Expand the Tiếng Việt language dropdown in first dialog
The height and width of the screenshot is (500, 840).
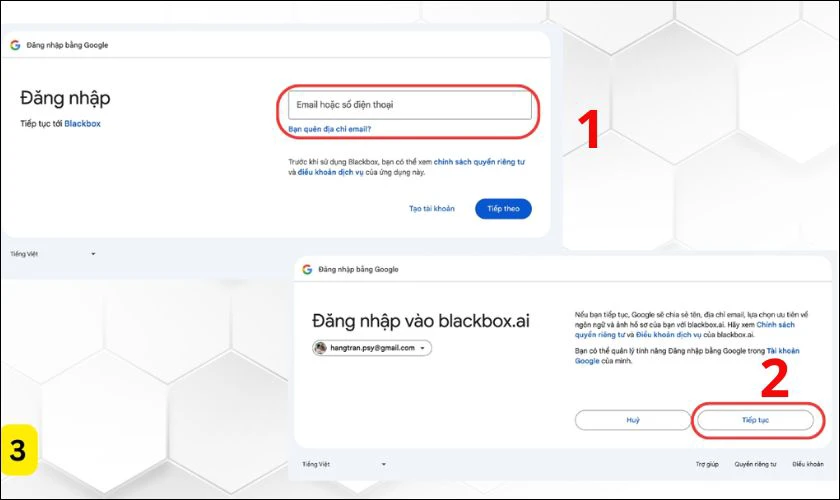tap(52, 254)
